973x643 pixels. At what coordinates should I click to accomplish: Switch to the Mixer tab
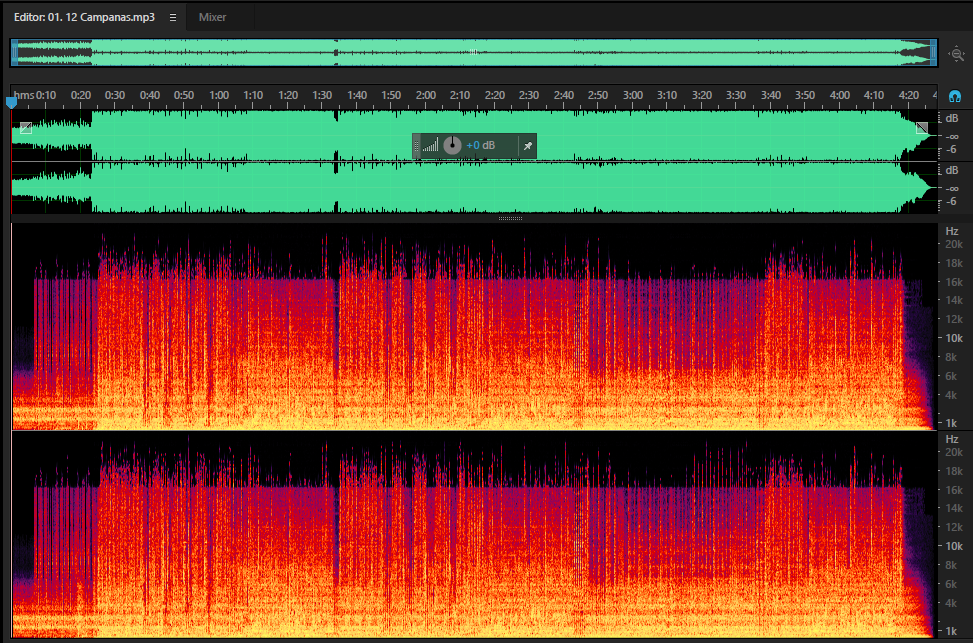pos(212,17)
